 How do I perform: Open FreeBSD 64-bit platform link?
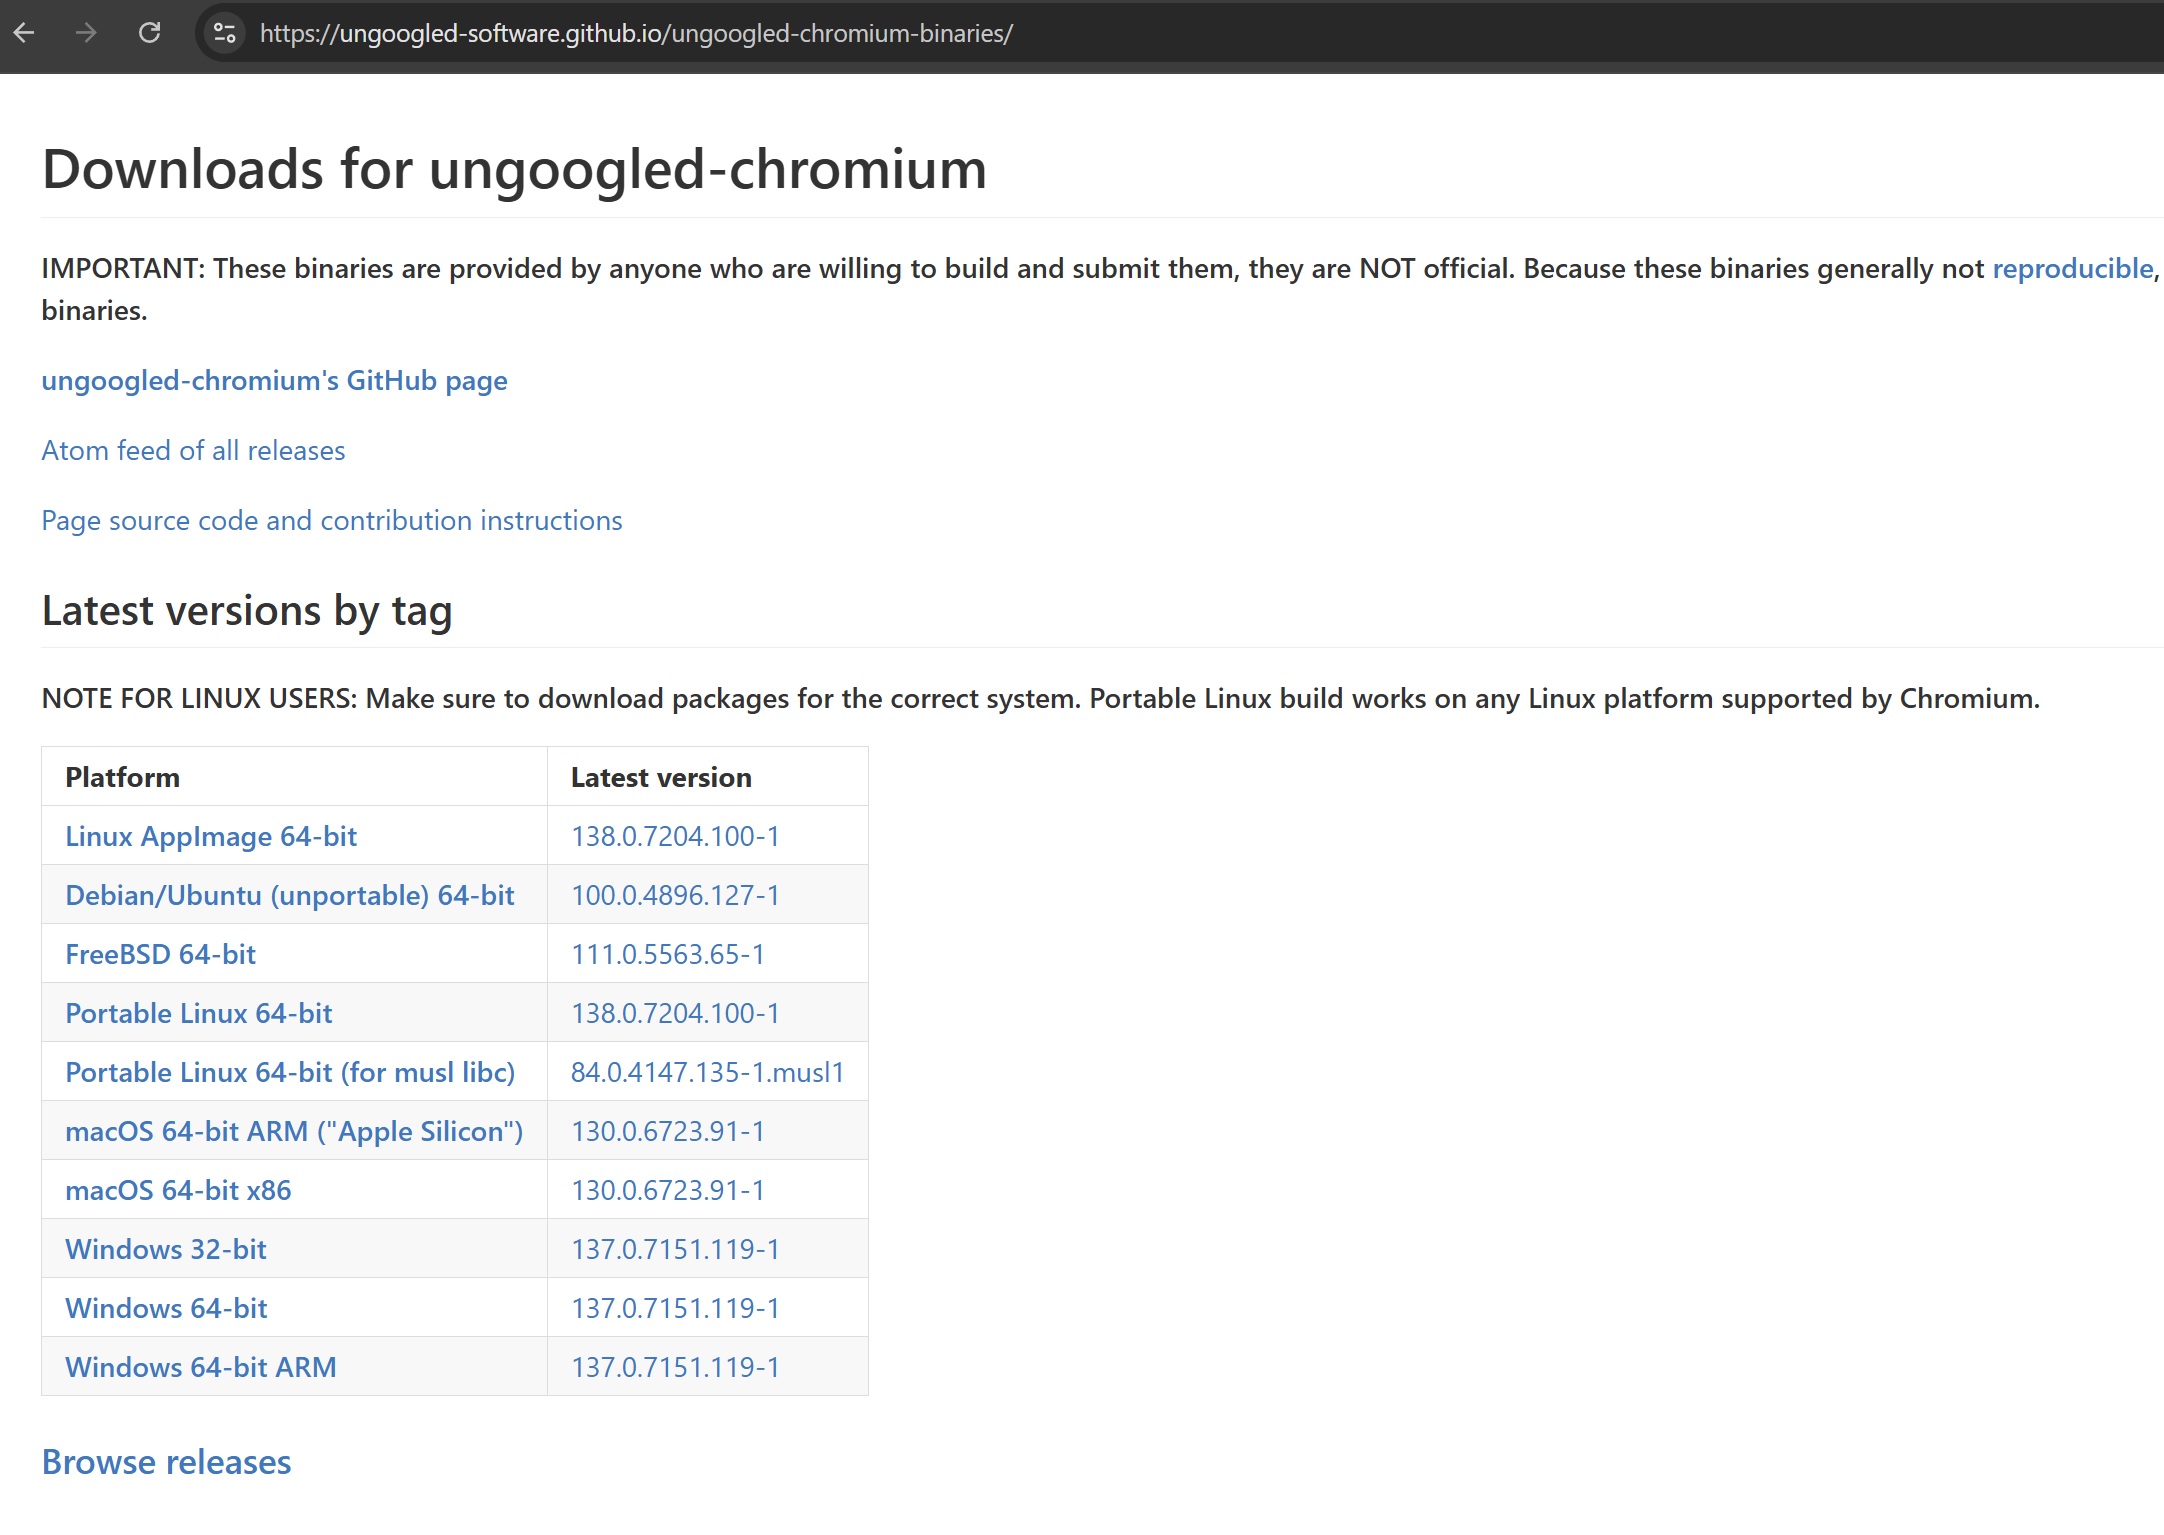point(160,954)
